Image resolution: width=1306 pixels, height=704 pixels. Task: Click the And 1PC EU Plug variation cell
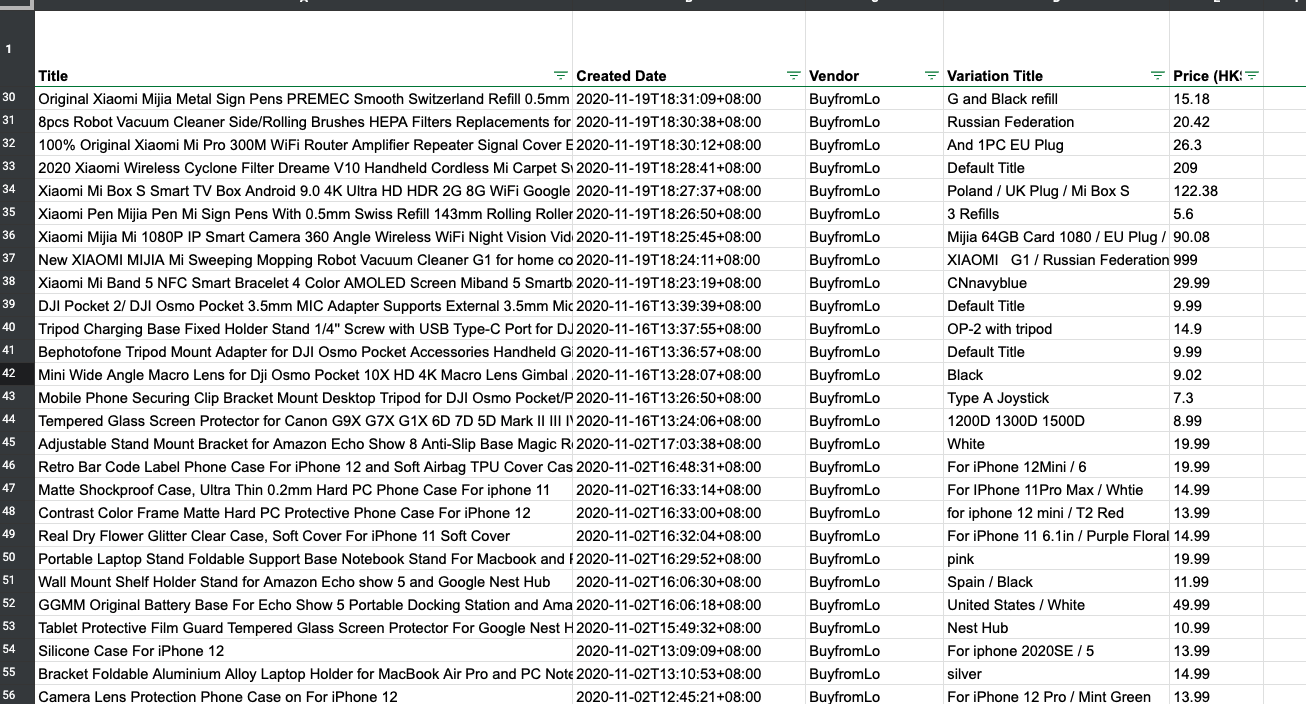click(x=1056, y=145)
